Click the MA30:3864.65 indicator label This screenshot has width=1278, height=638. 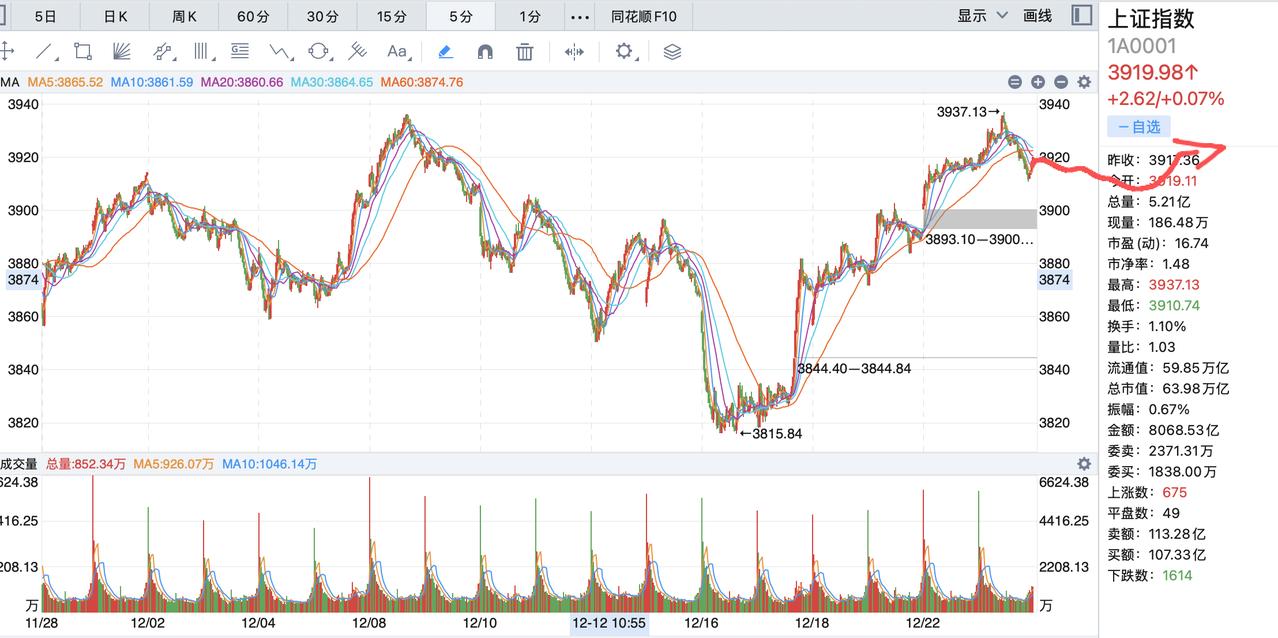pyautogui.click(x=332, y=82)
